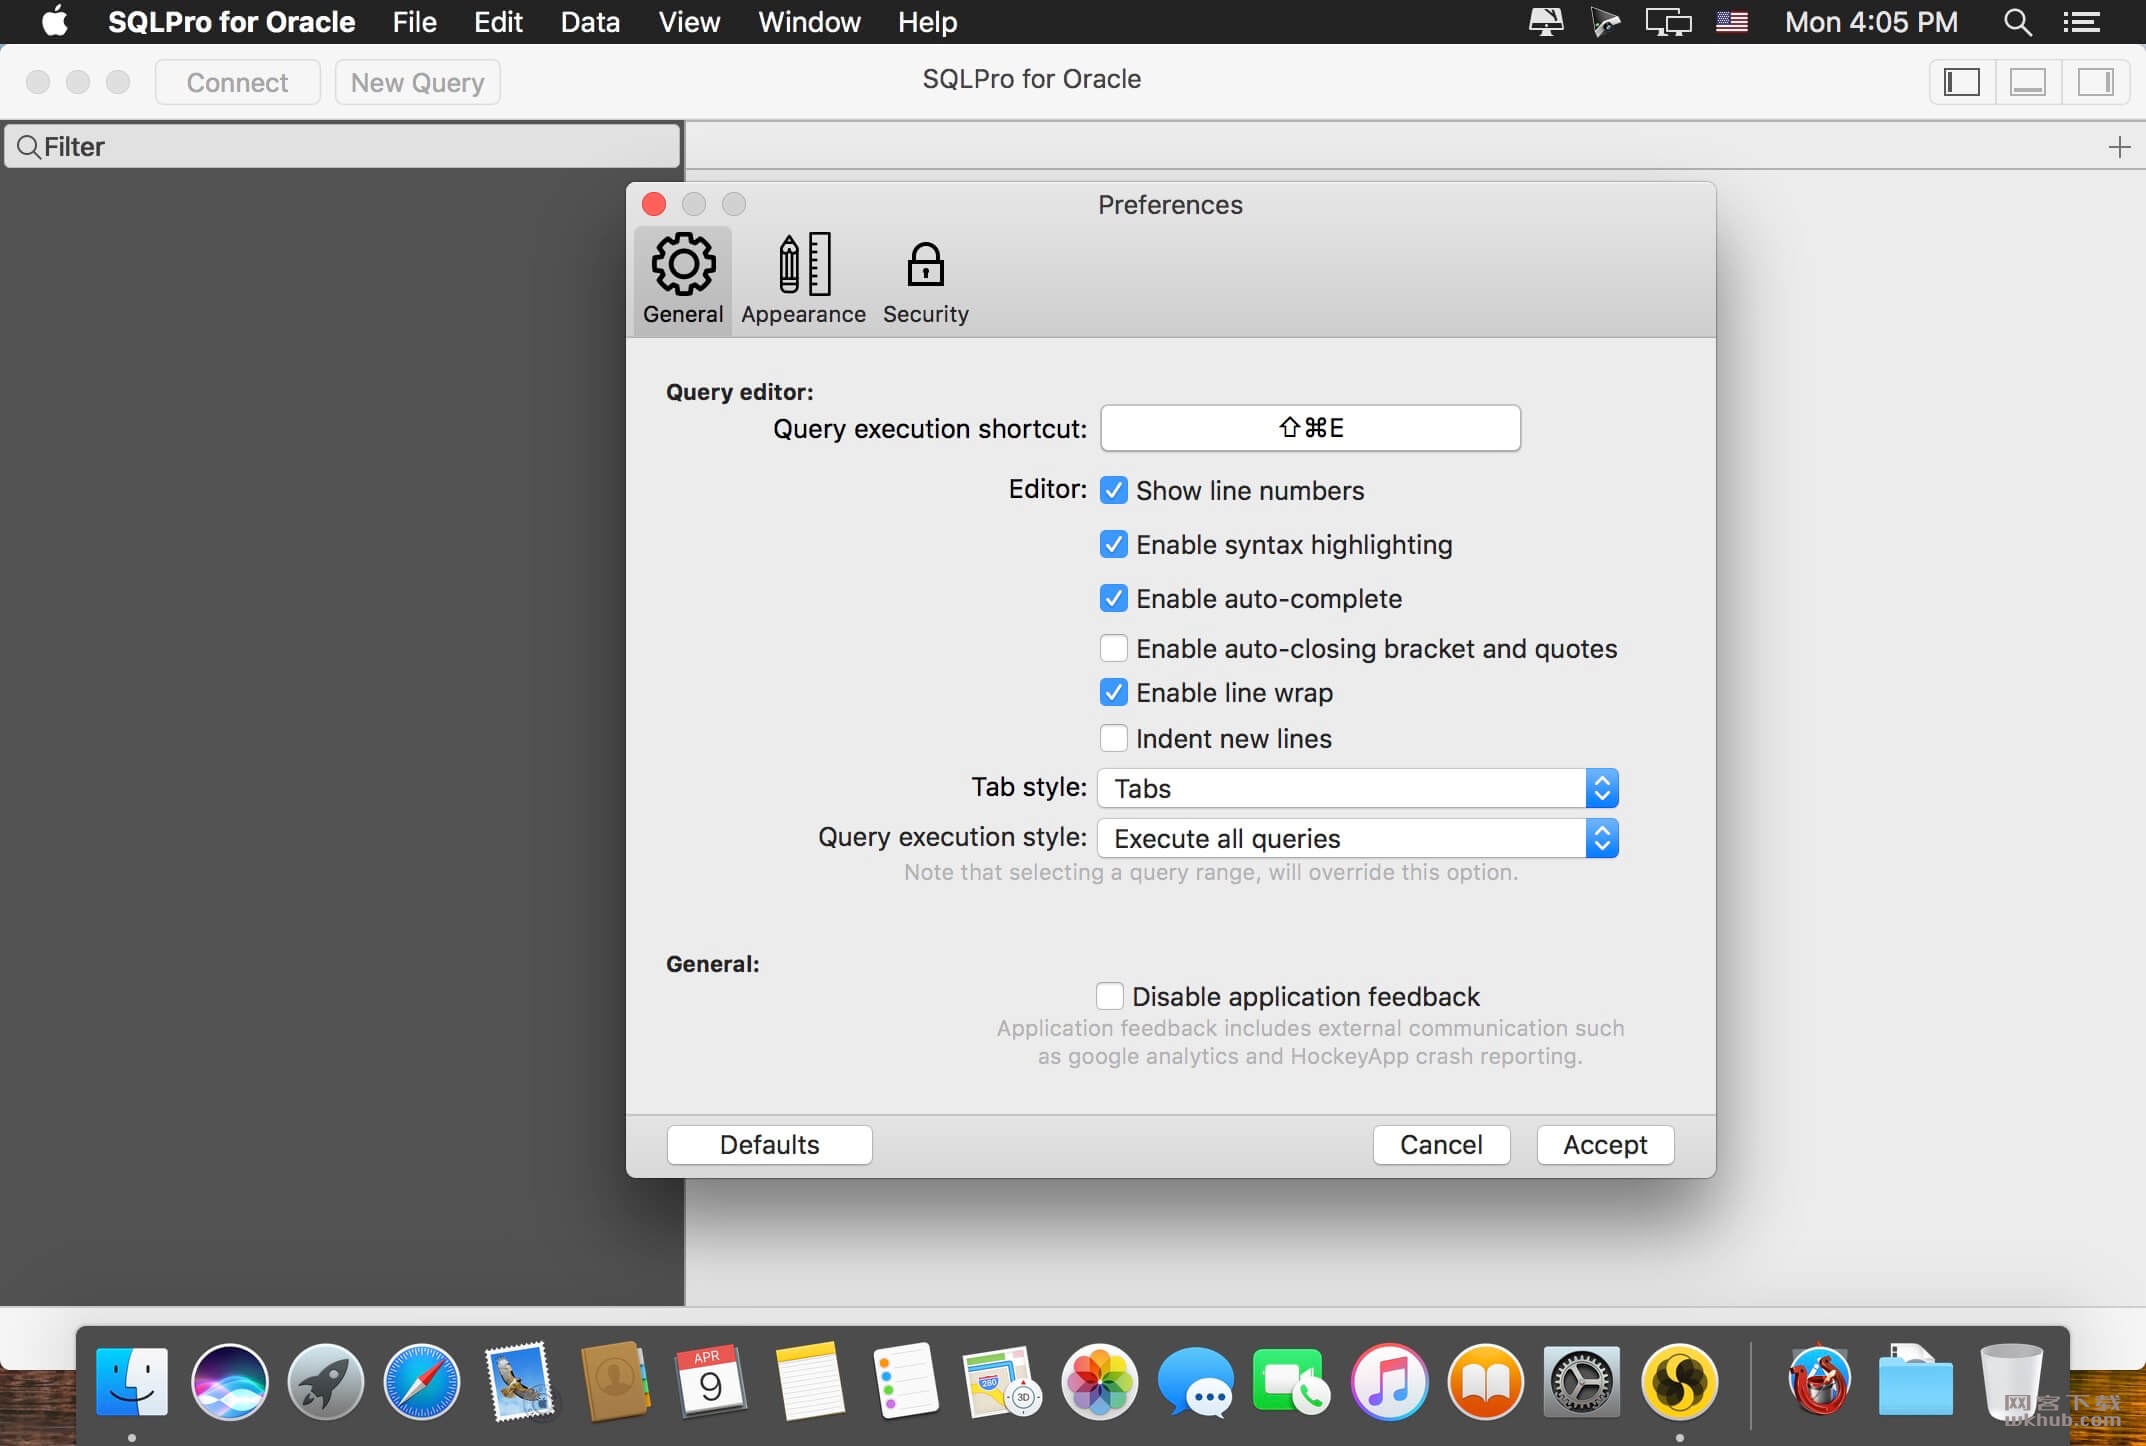The width and height of the screenshot is (2146, 1446).
Task: Open Finder from the Dock
Action: click(132, 1381)
